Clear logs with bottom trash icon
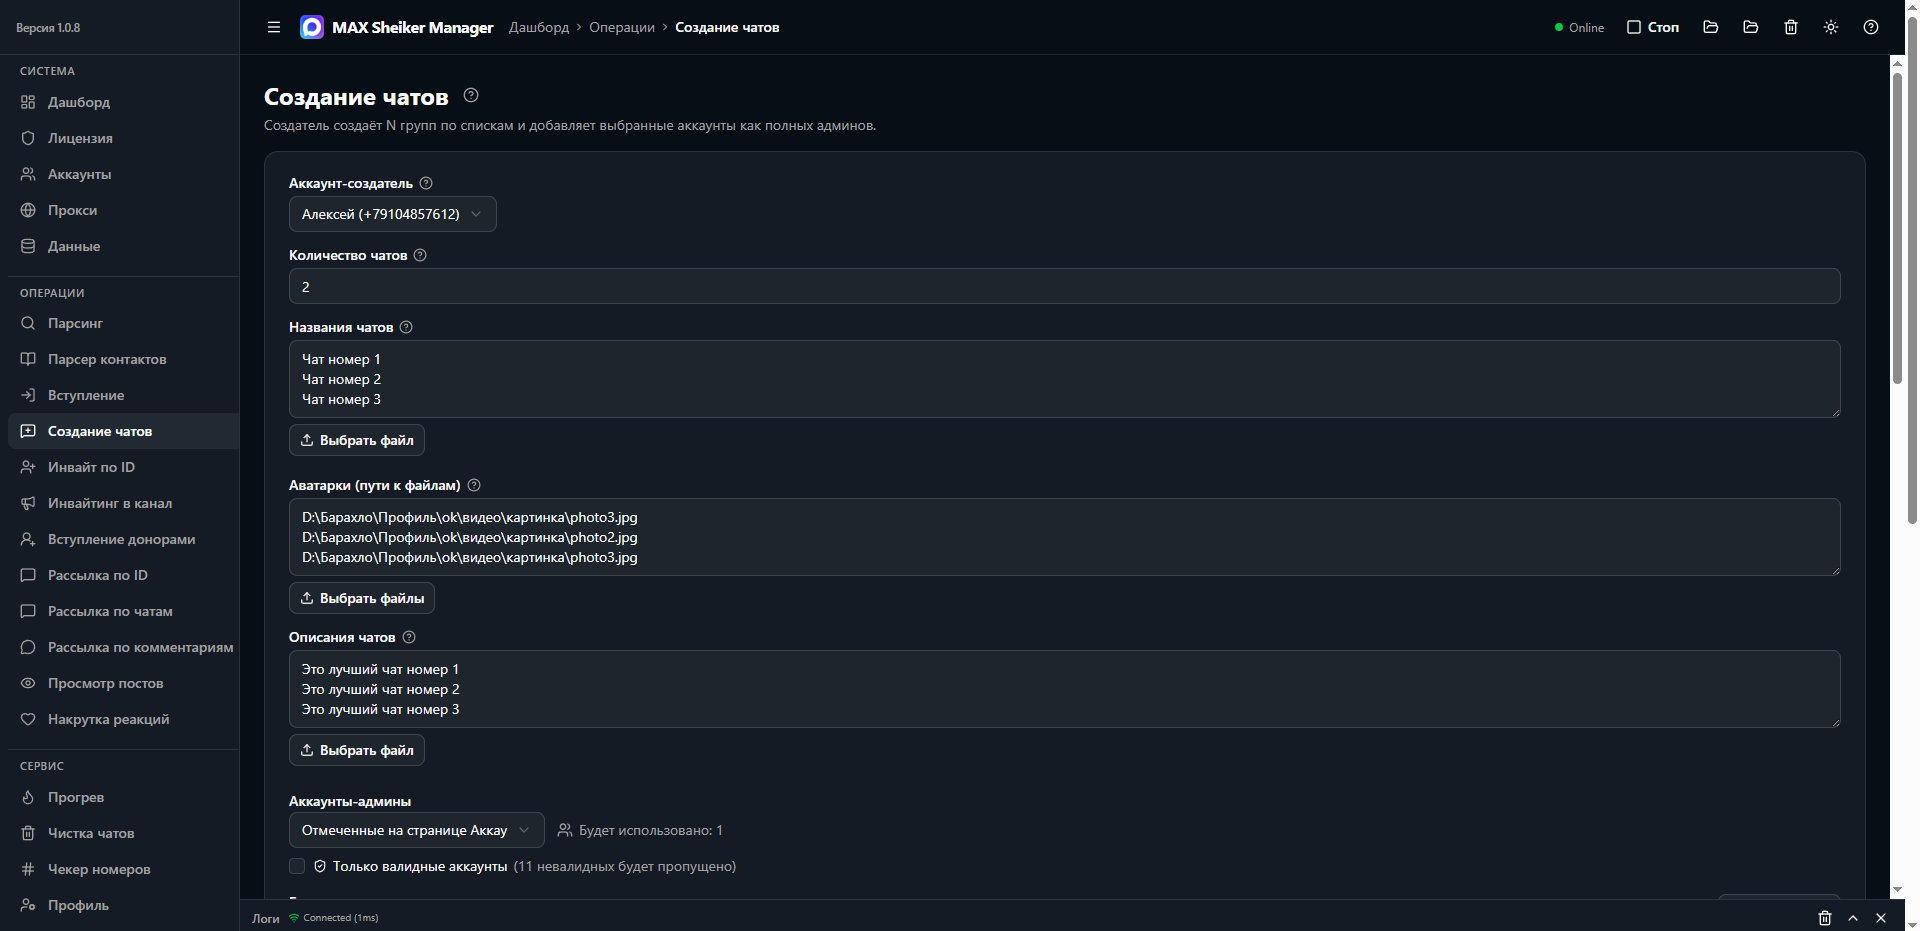 (x=1825, y=918)
